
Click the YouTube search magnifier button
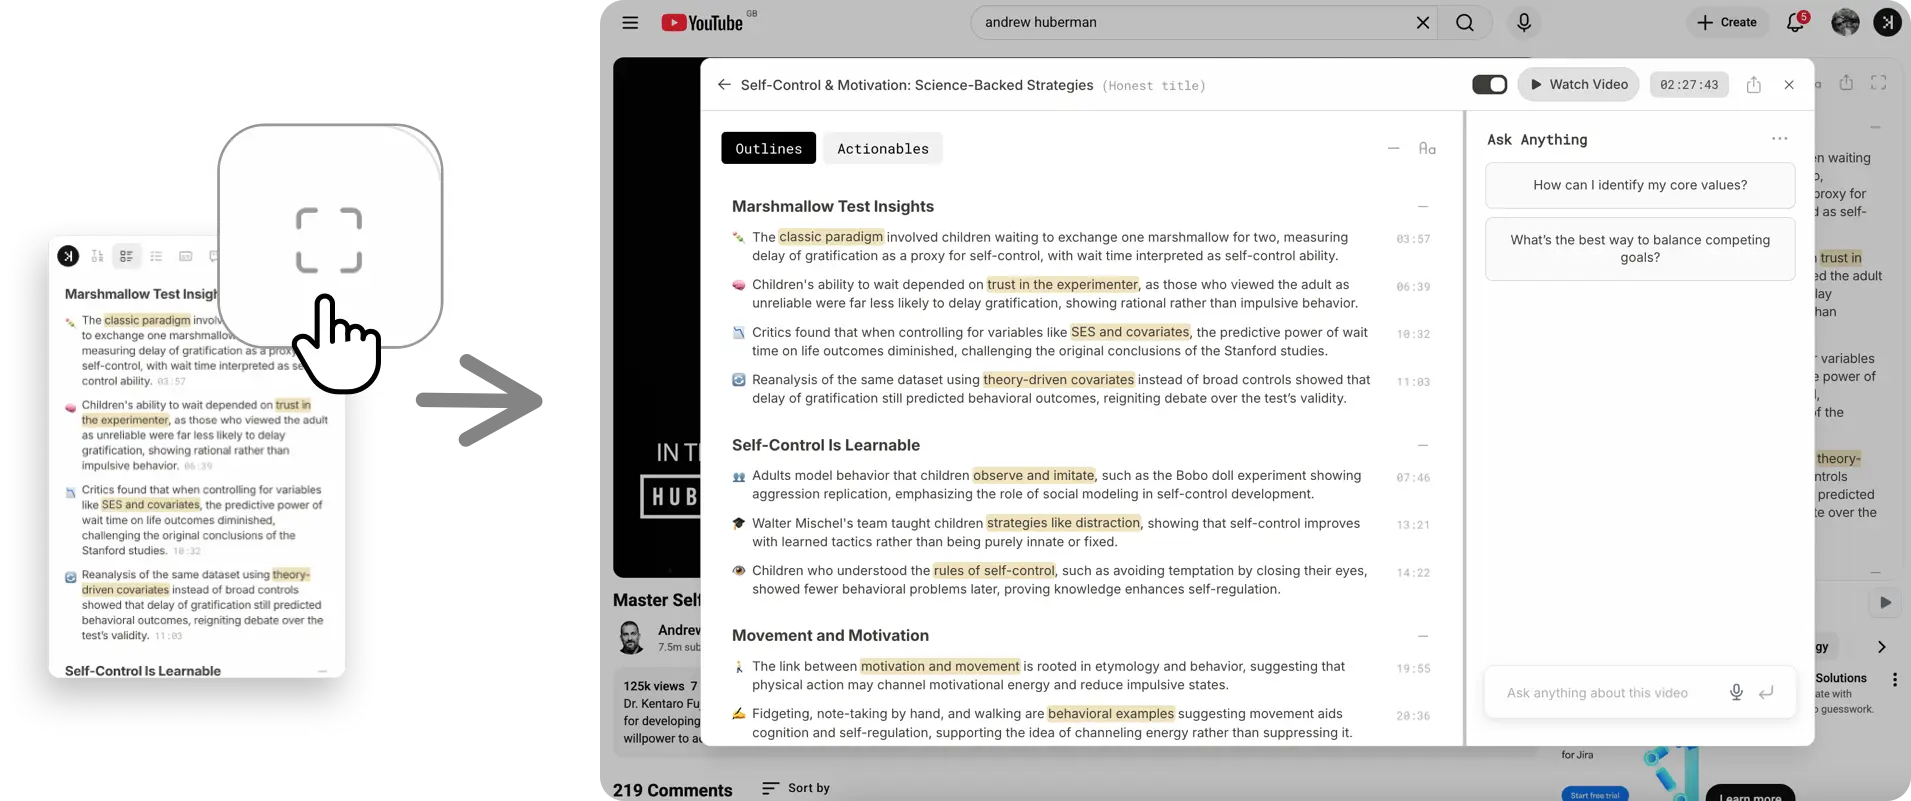pyautogui.click(x=1464, y=22)
